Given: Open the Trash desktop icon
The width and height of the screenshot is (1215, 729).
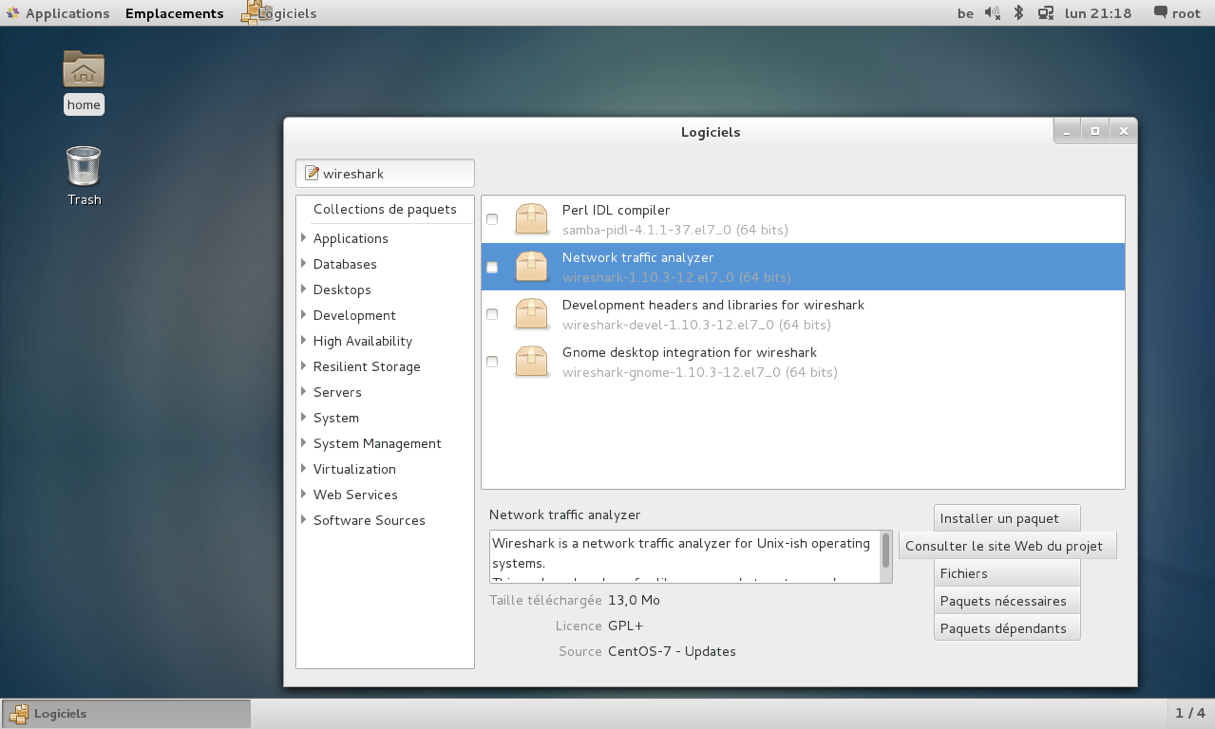Looking at the screenshot, I should (x=84, y=166).
